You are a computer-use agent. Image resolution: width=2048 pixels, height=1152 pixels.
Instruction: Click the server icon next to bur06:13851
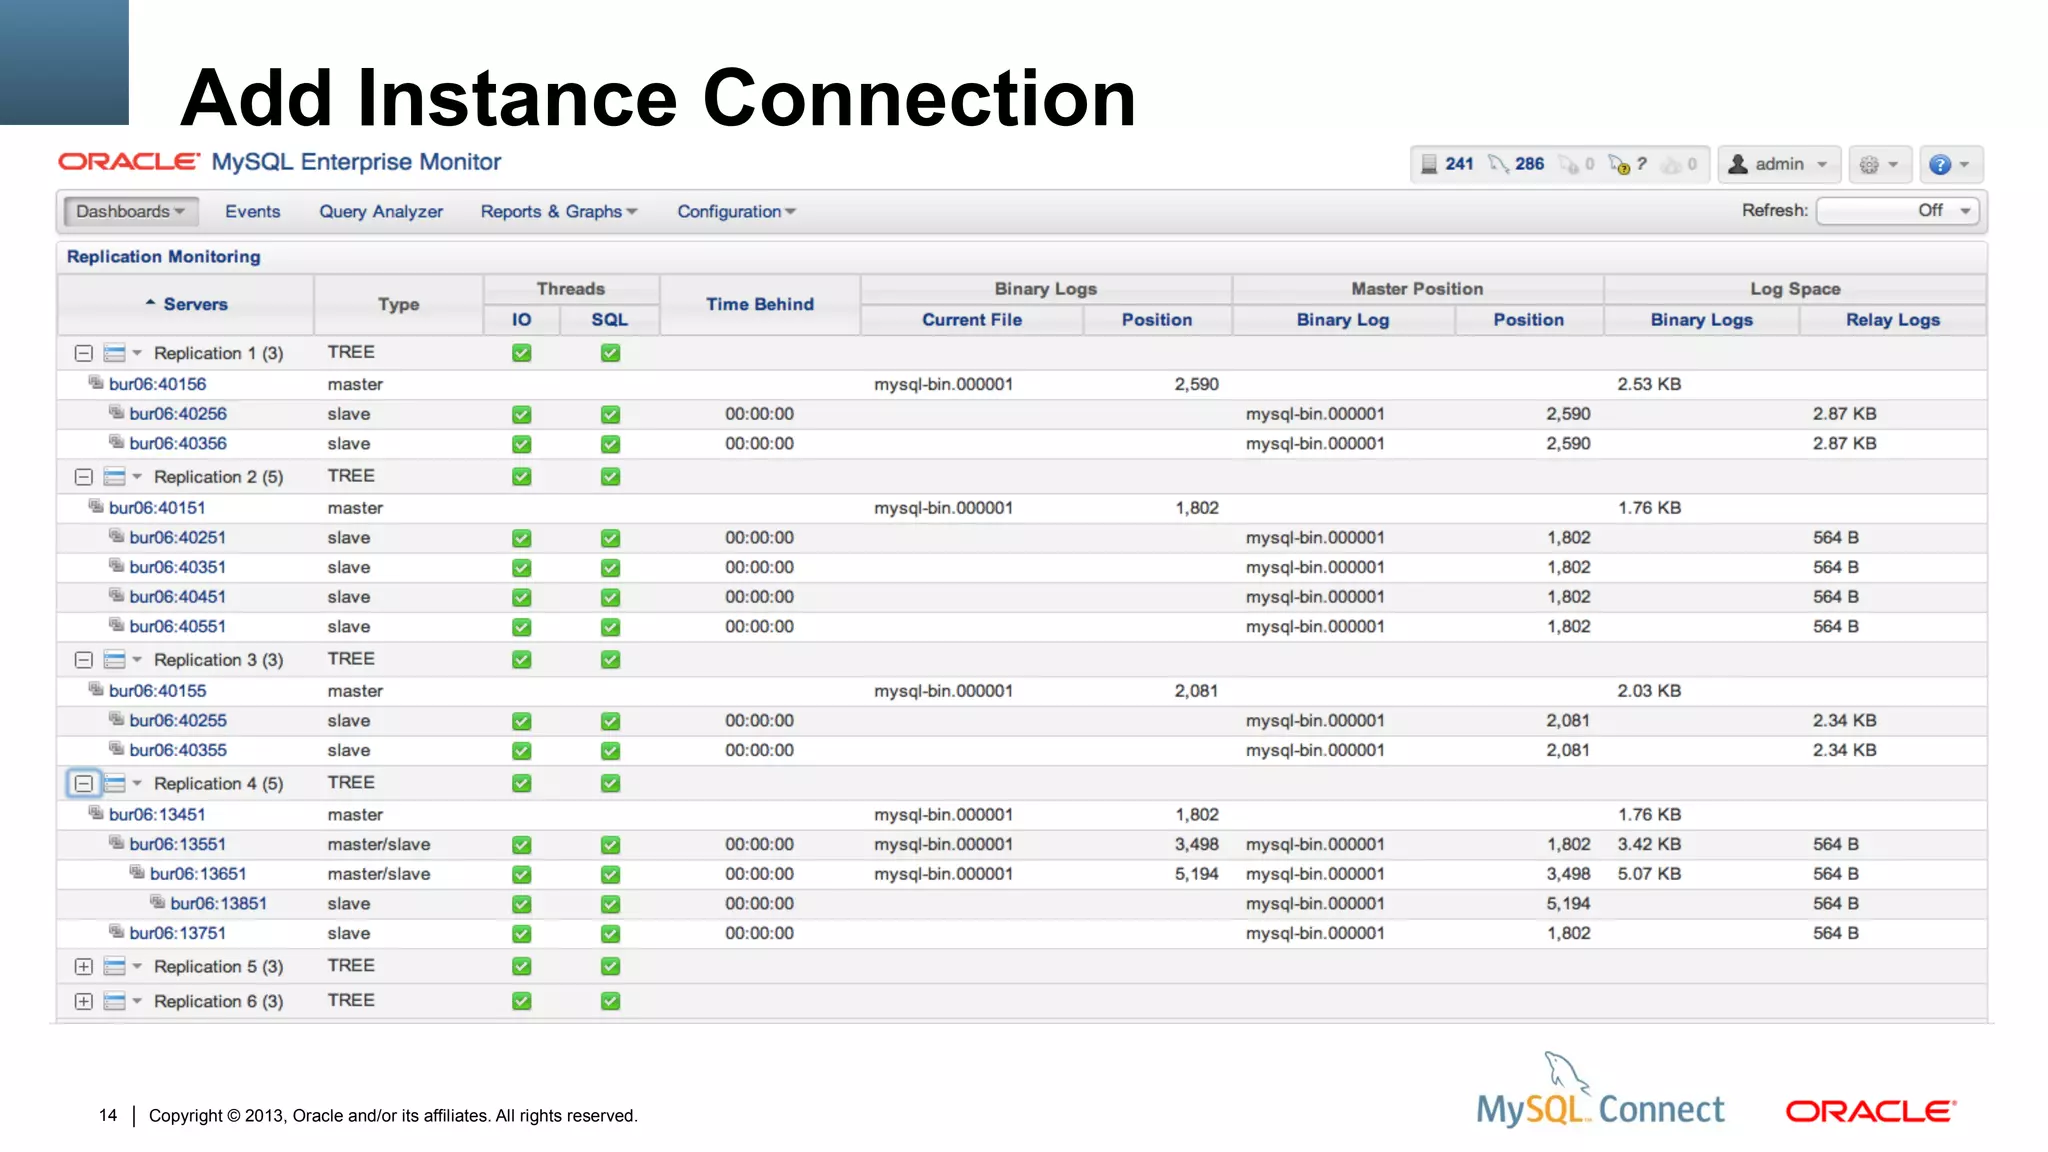[x=158, y=903]
